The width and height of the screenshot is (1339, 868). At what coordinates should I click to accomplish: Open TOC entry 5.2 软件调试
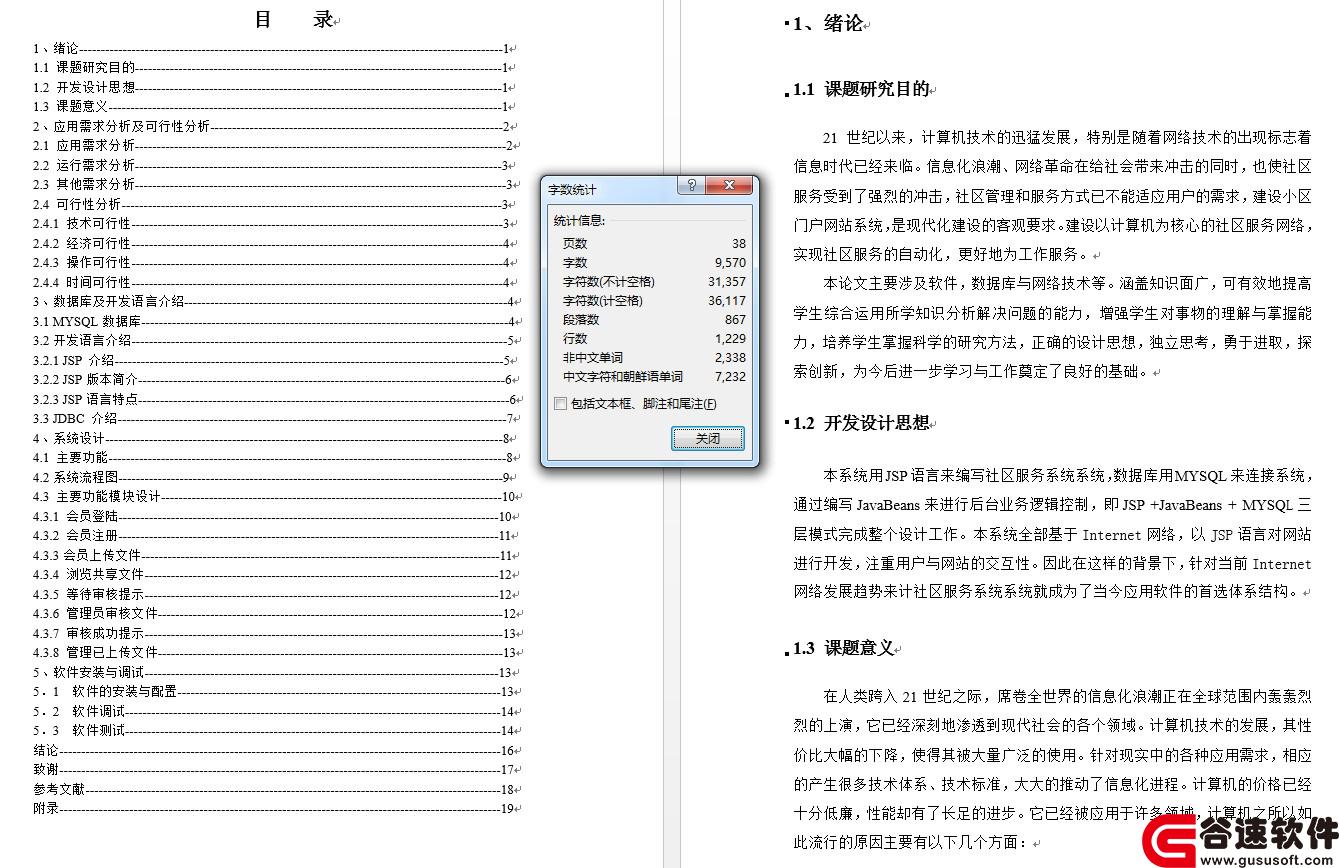pos(277,711)
